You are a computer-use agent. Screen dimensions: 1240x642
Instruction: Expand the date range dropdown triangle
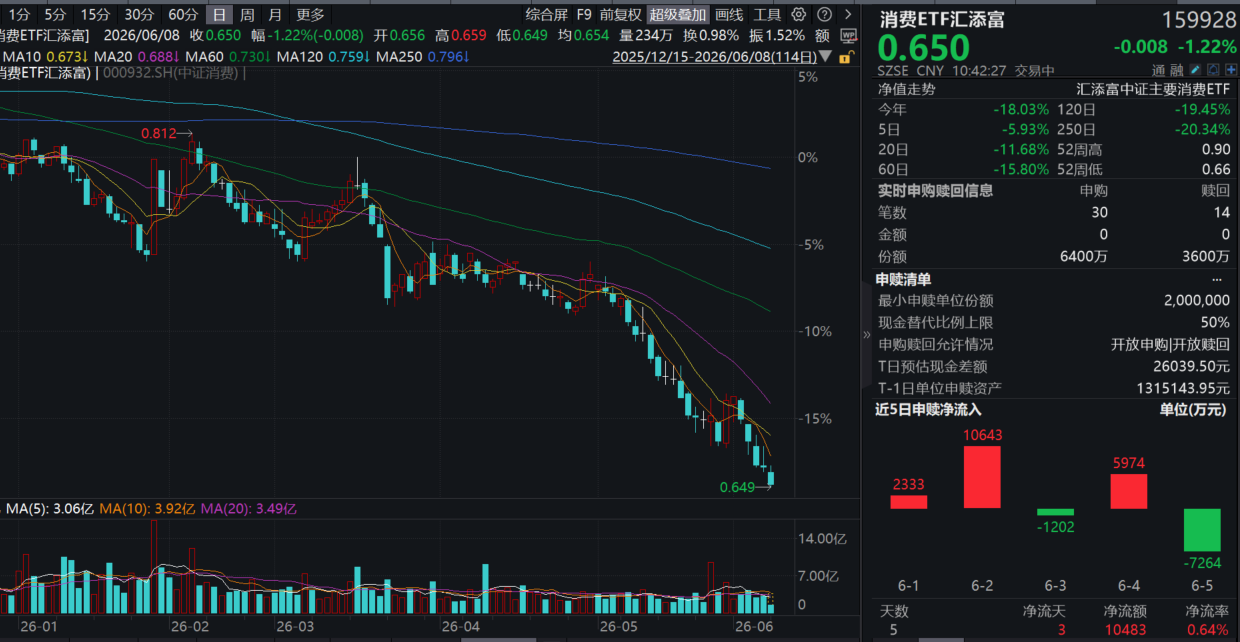[825, 57]
